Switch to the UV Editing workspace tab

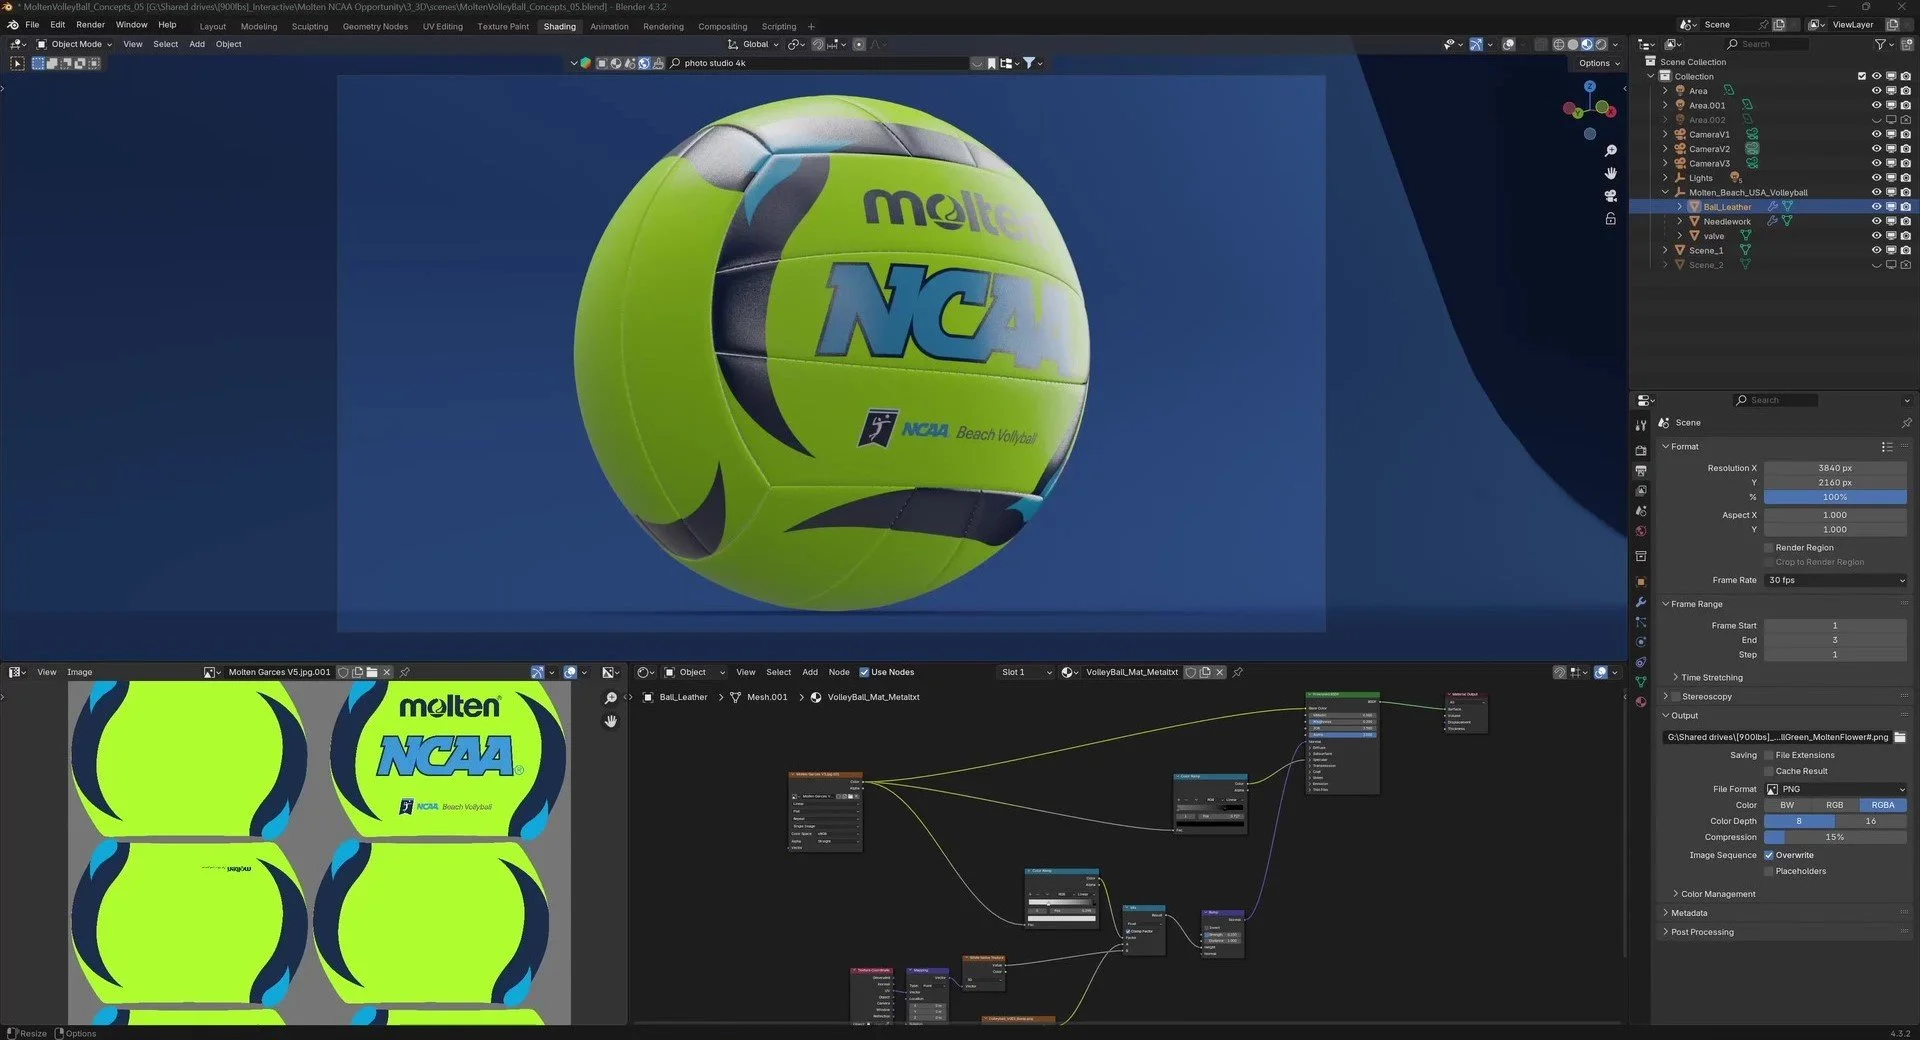click(442, 27)
